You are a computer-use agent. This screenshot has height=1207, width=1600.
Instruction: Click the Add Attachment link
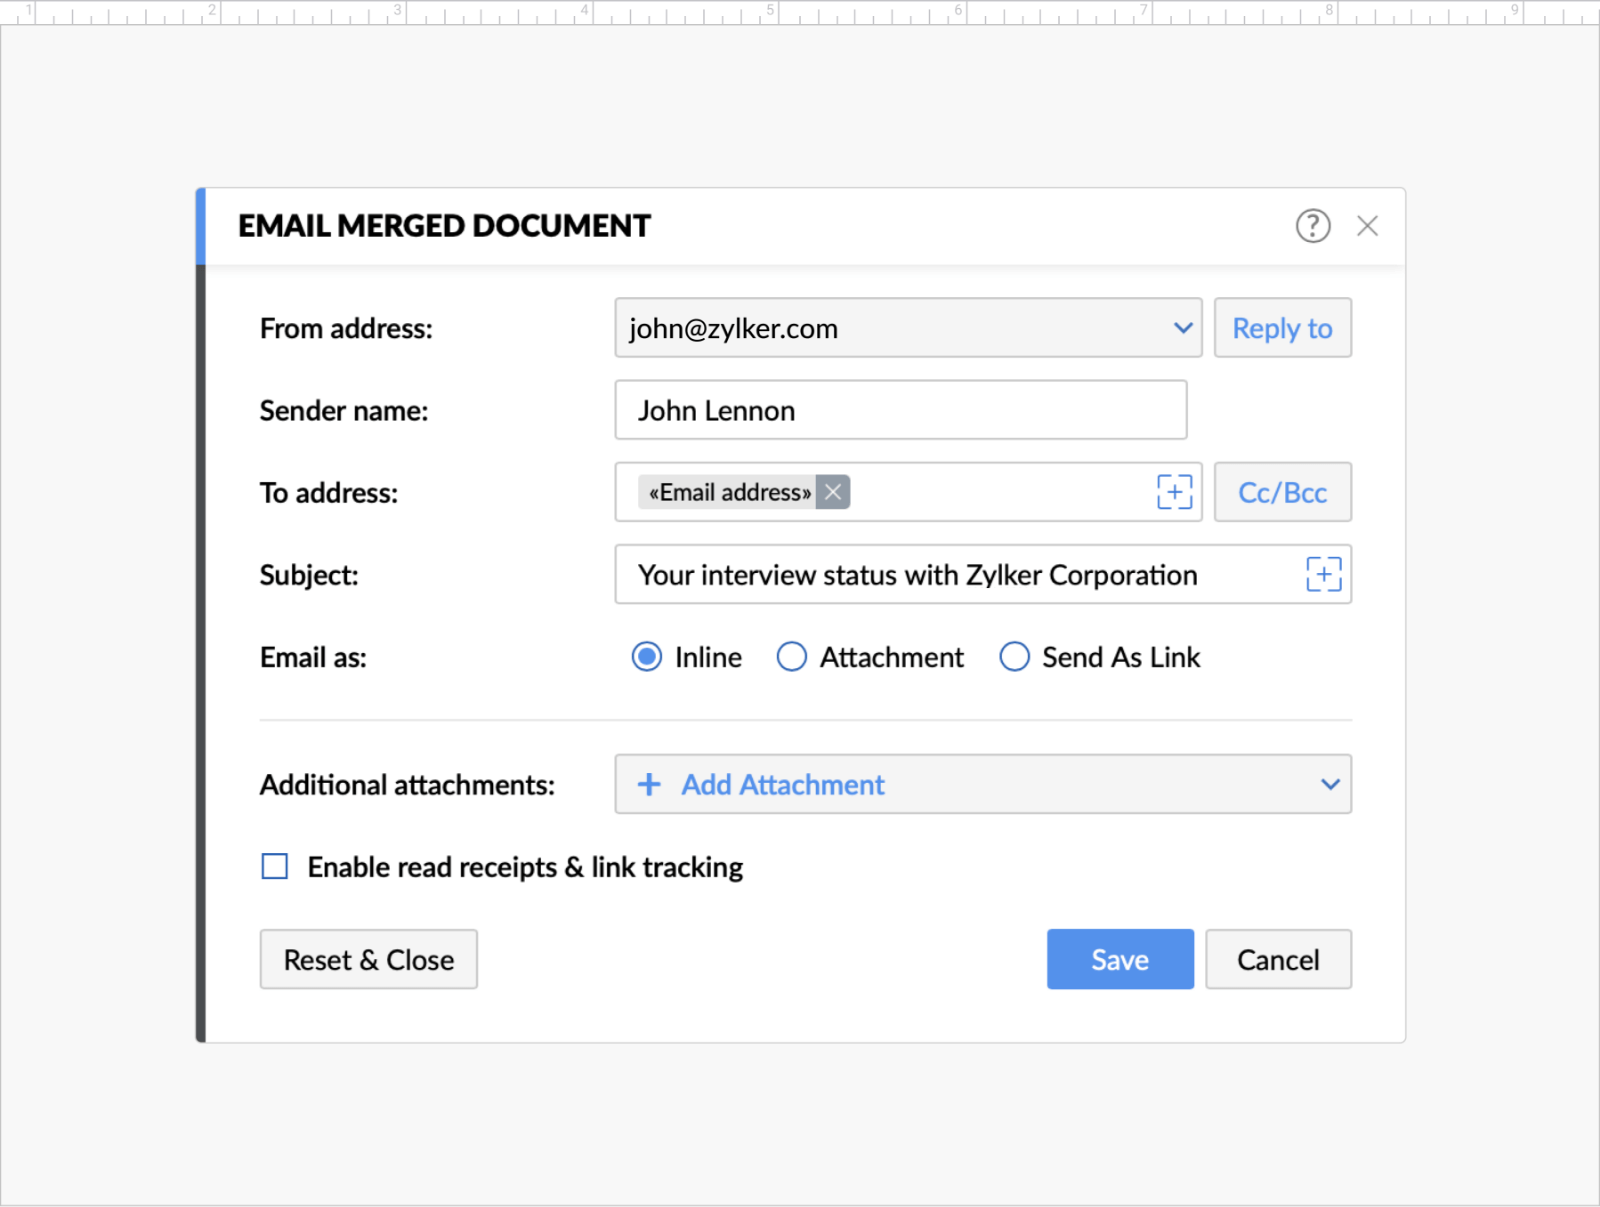pyautogui.click(x=783, y=784)
